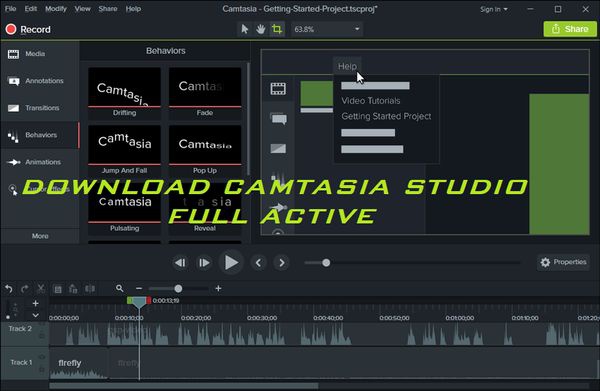The image size is (600, 391).
Task: Click the Copy icon in timeline toolbar
Action: [58, 289]
